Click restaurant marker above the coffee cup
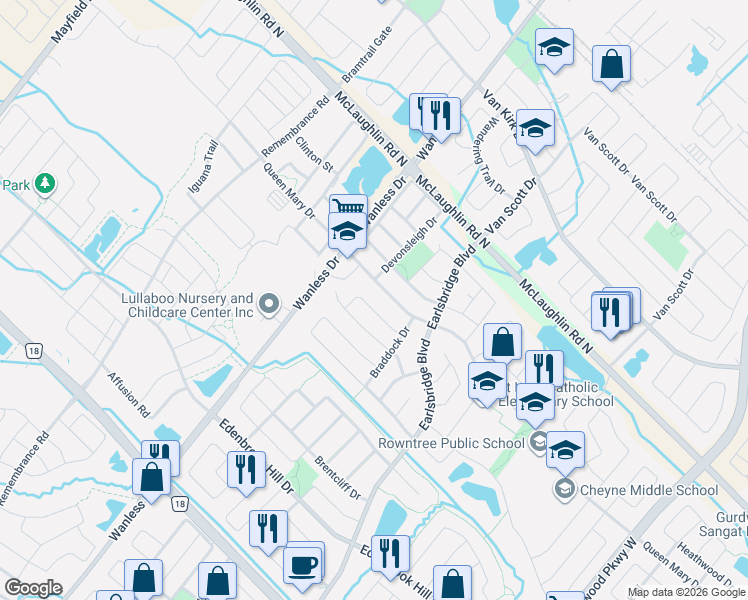This screenshot has width=748, height=600. point(269,531)
